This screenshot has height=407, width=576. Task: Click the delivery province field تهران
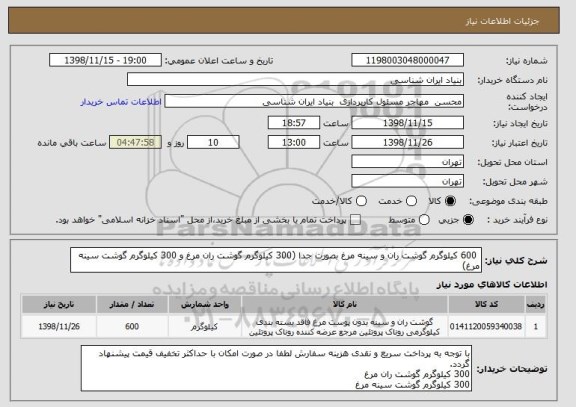[407, 162]
